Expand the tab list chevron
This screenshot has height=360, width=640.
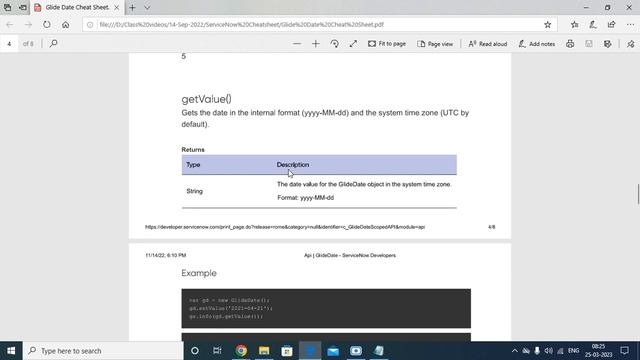147,7
